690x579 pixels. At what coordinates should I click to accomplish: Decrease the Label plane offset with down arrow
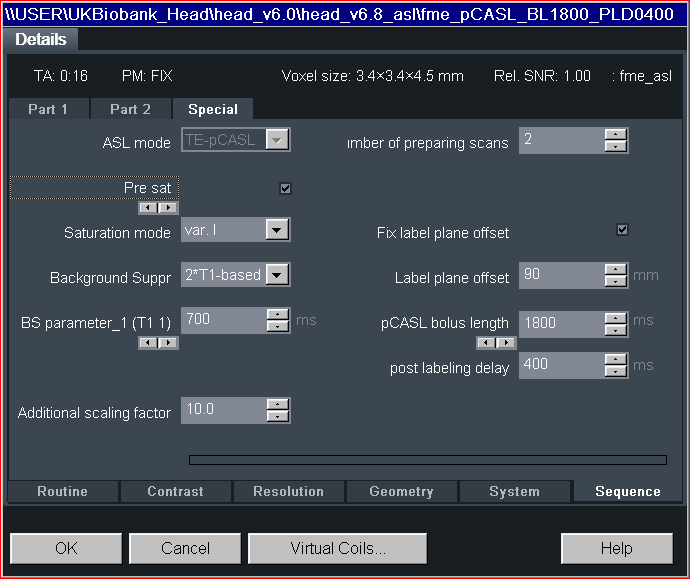pos(616,283)
